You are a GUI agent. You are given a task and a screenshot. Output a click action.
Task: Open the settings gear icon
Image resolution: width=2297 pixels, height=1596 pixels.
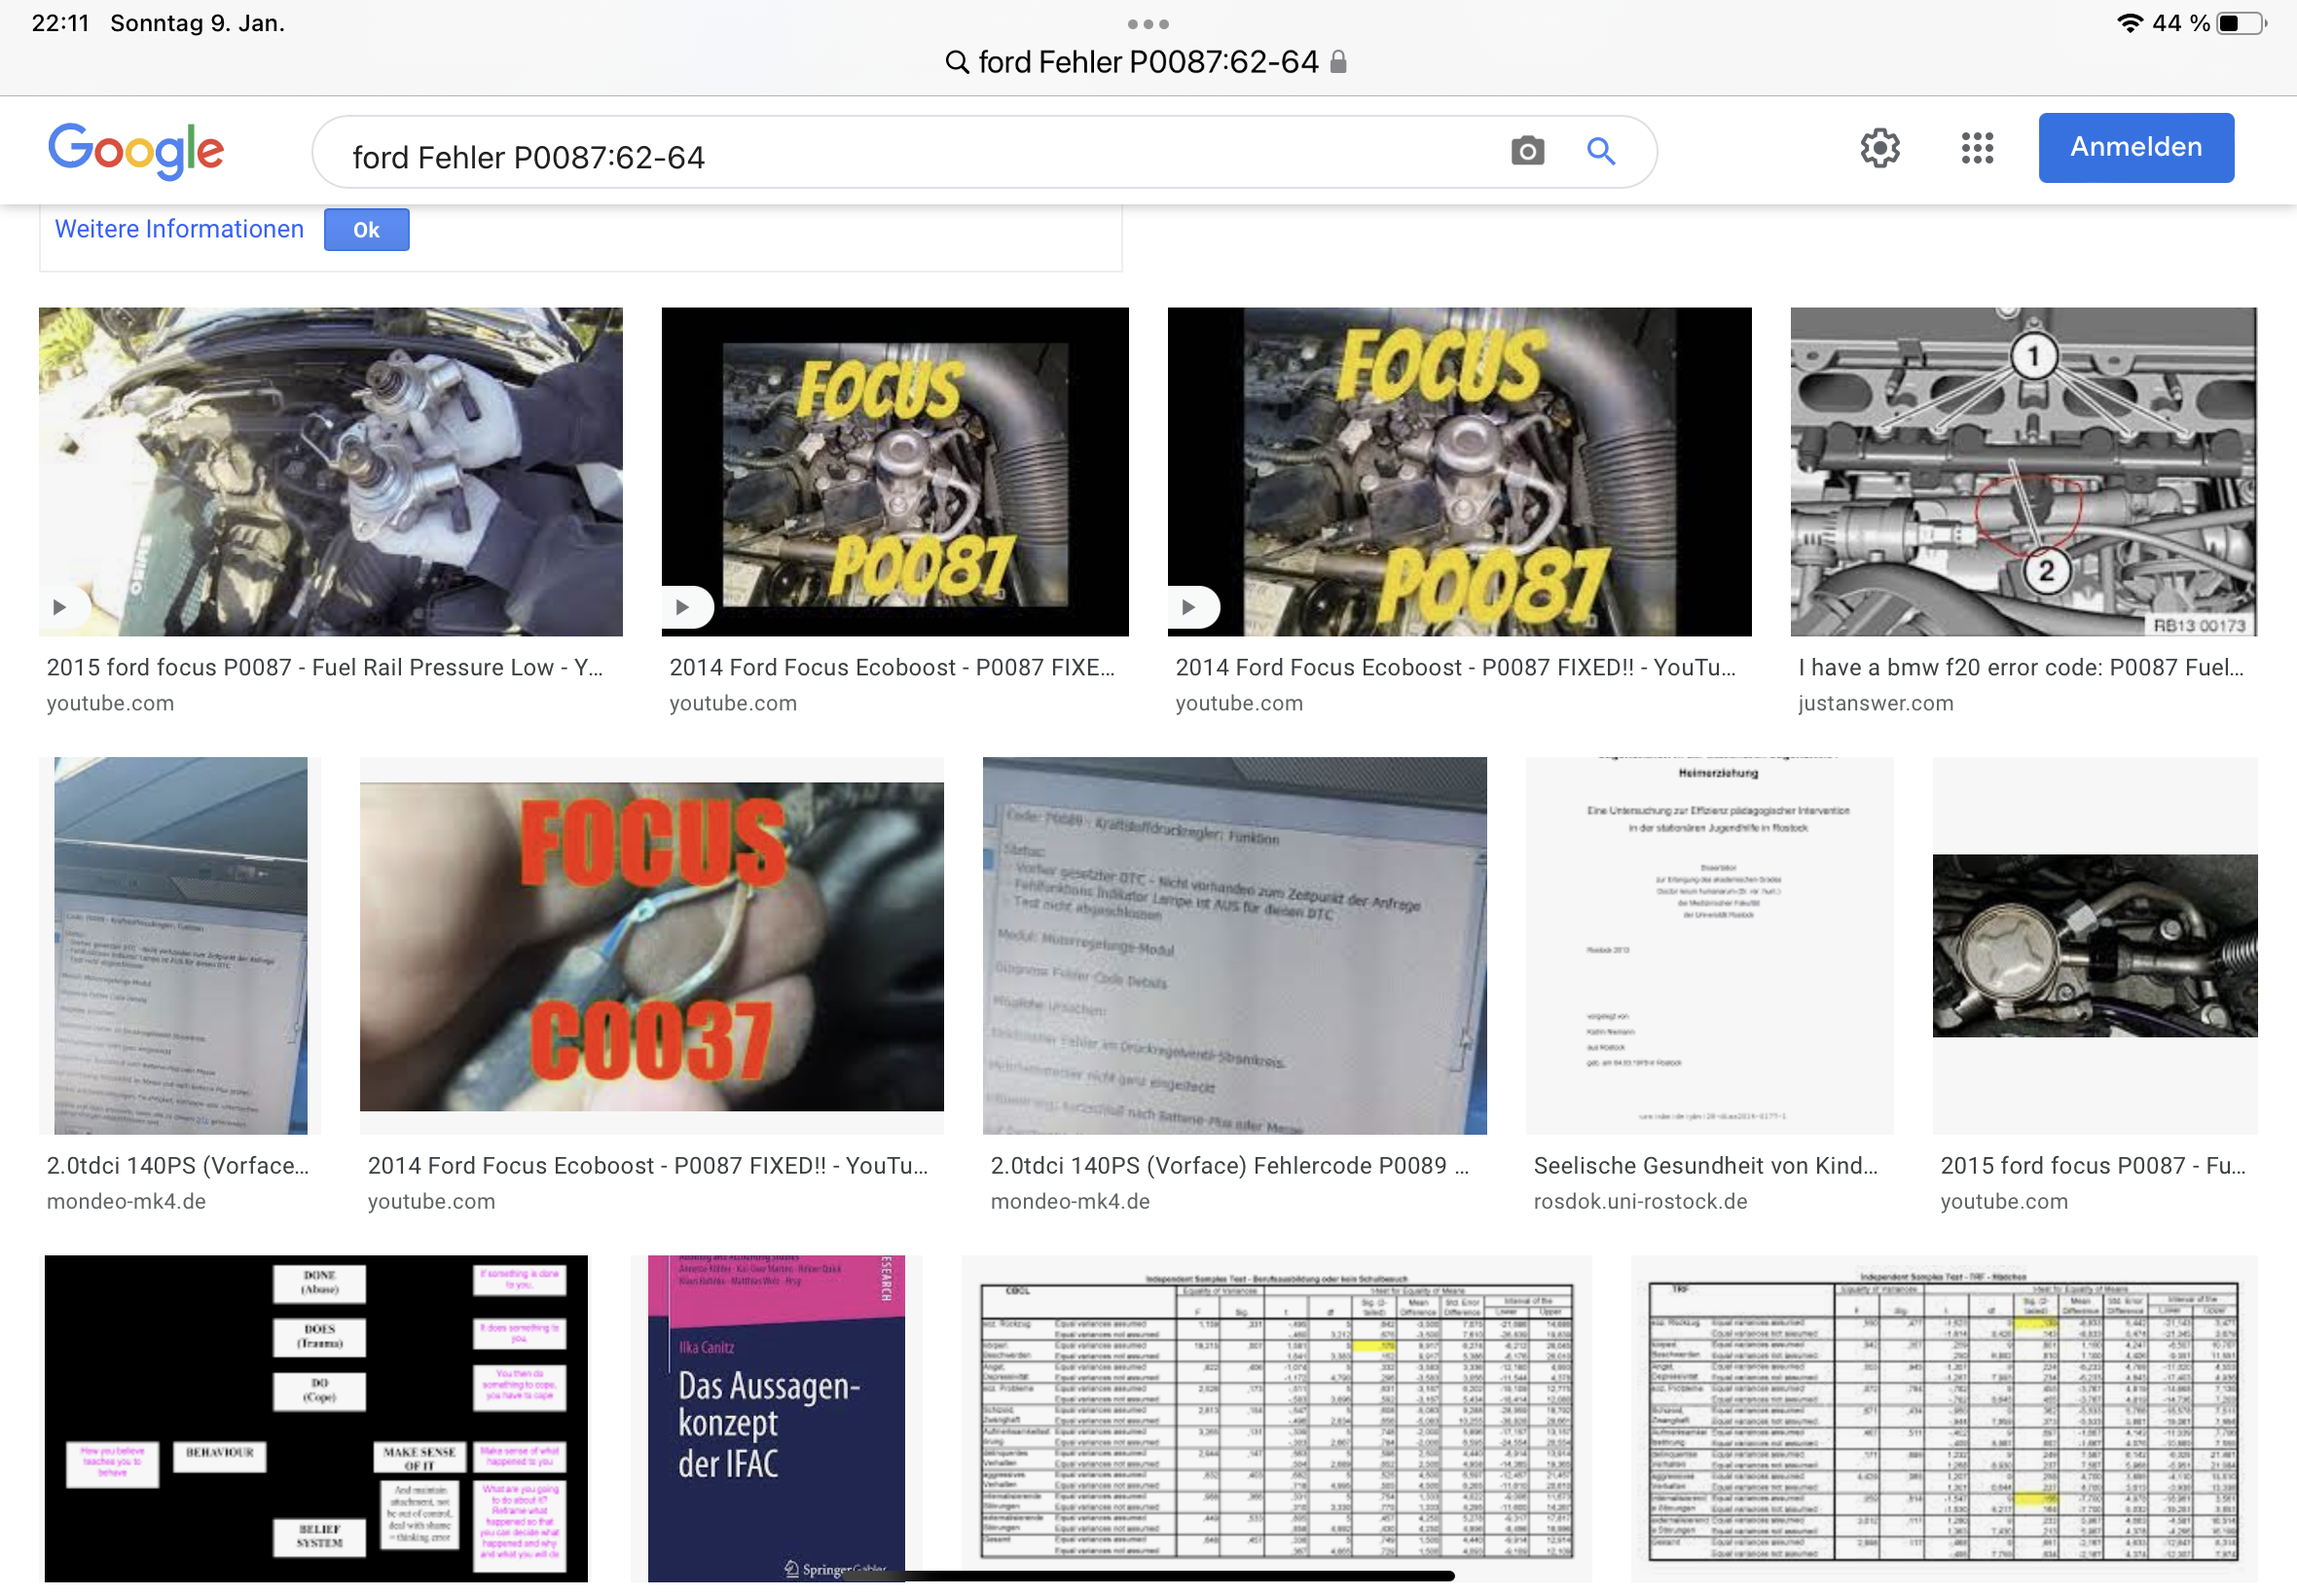point(1880,148)
